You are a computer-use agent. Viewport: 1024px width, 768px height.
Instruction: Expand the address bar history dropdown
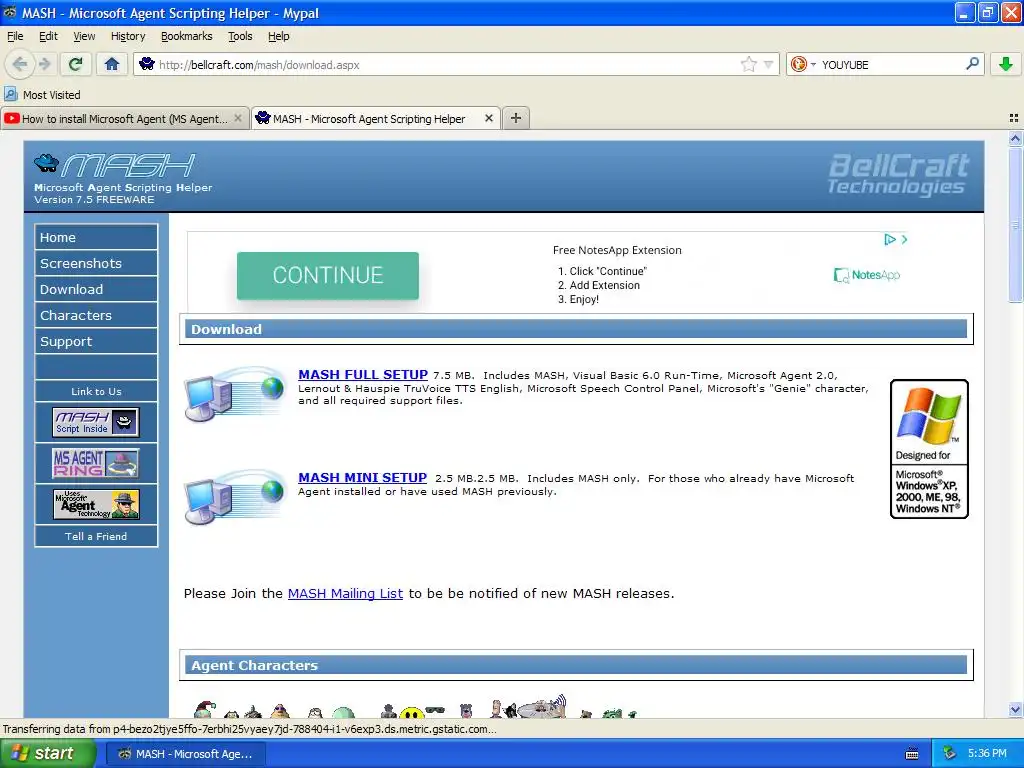pyautogui.click(x=769, y=65)
